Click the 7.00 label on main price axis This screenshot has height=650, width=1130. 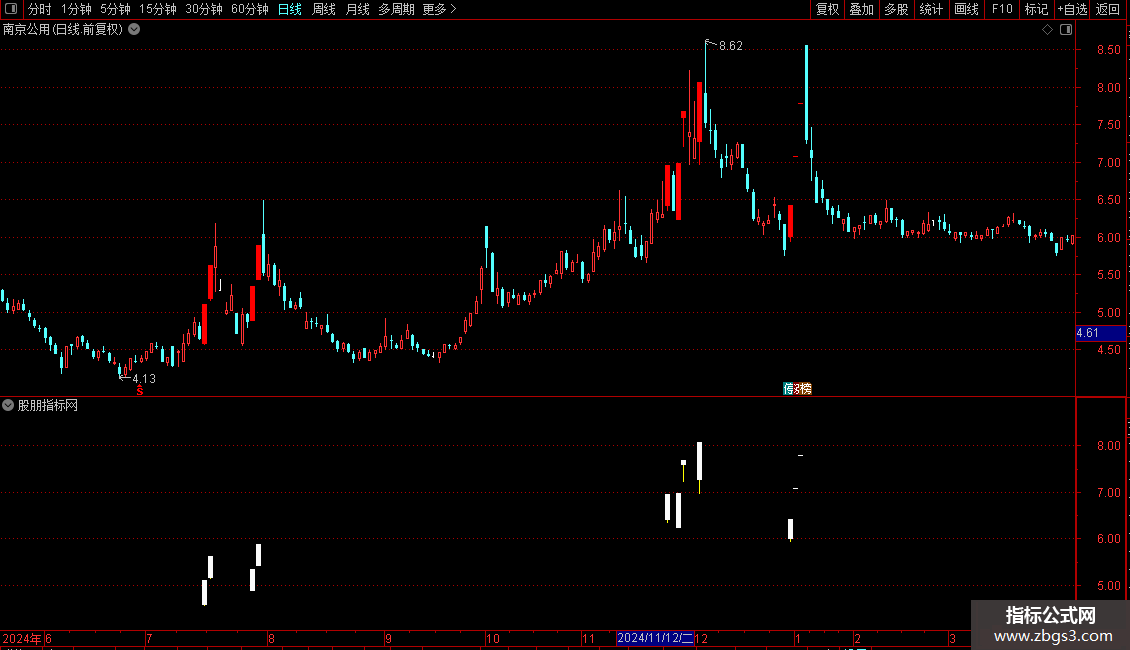point(1108,163)
